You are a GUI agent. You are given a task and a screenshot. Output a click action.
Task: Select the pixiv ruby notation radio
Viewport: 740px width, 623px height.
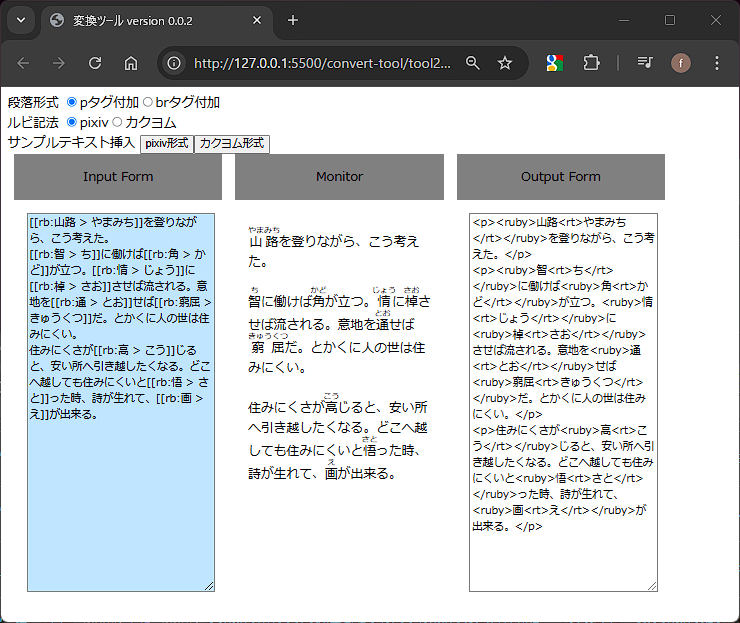coord(72,122)
